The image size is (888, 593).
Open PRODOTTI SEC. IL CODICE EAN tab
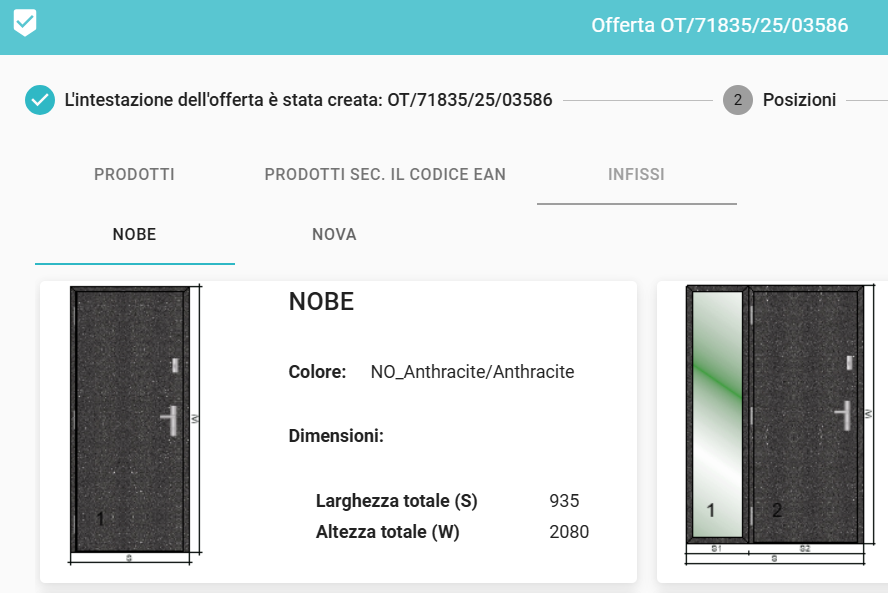385,175
